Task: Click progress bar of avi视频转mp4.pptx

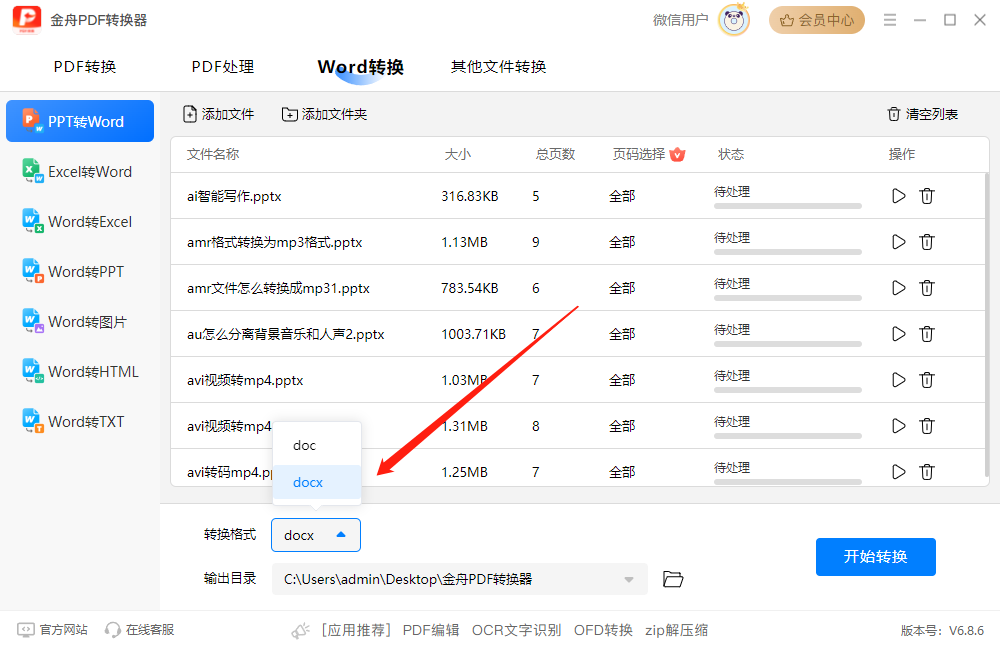Action: coord(788,390)
